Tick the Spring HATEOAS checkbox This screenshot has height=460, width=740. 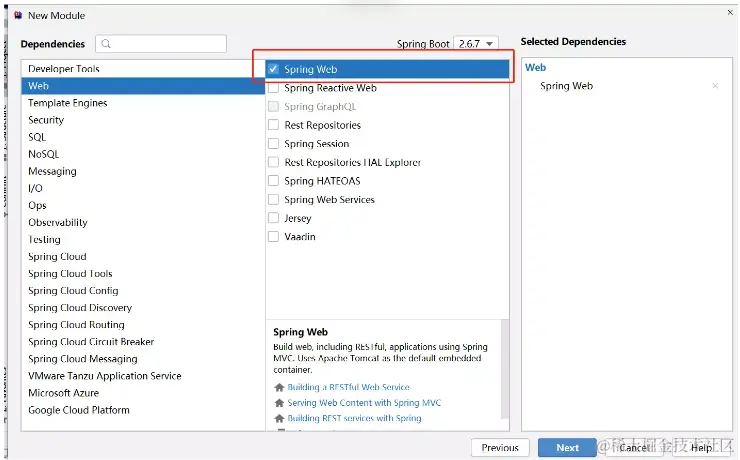coord(273,181)
